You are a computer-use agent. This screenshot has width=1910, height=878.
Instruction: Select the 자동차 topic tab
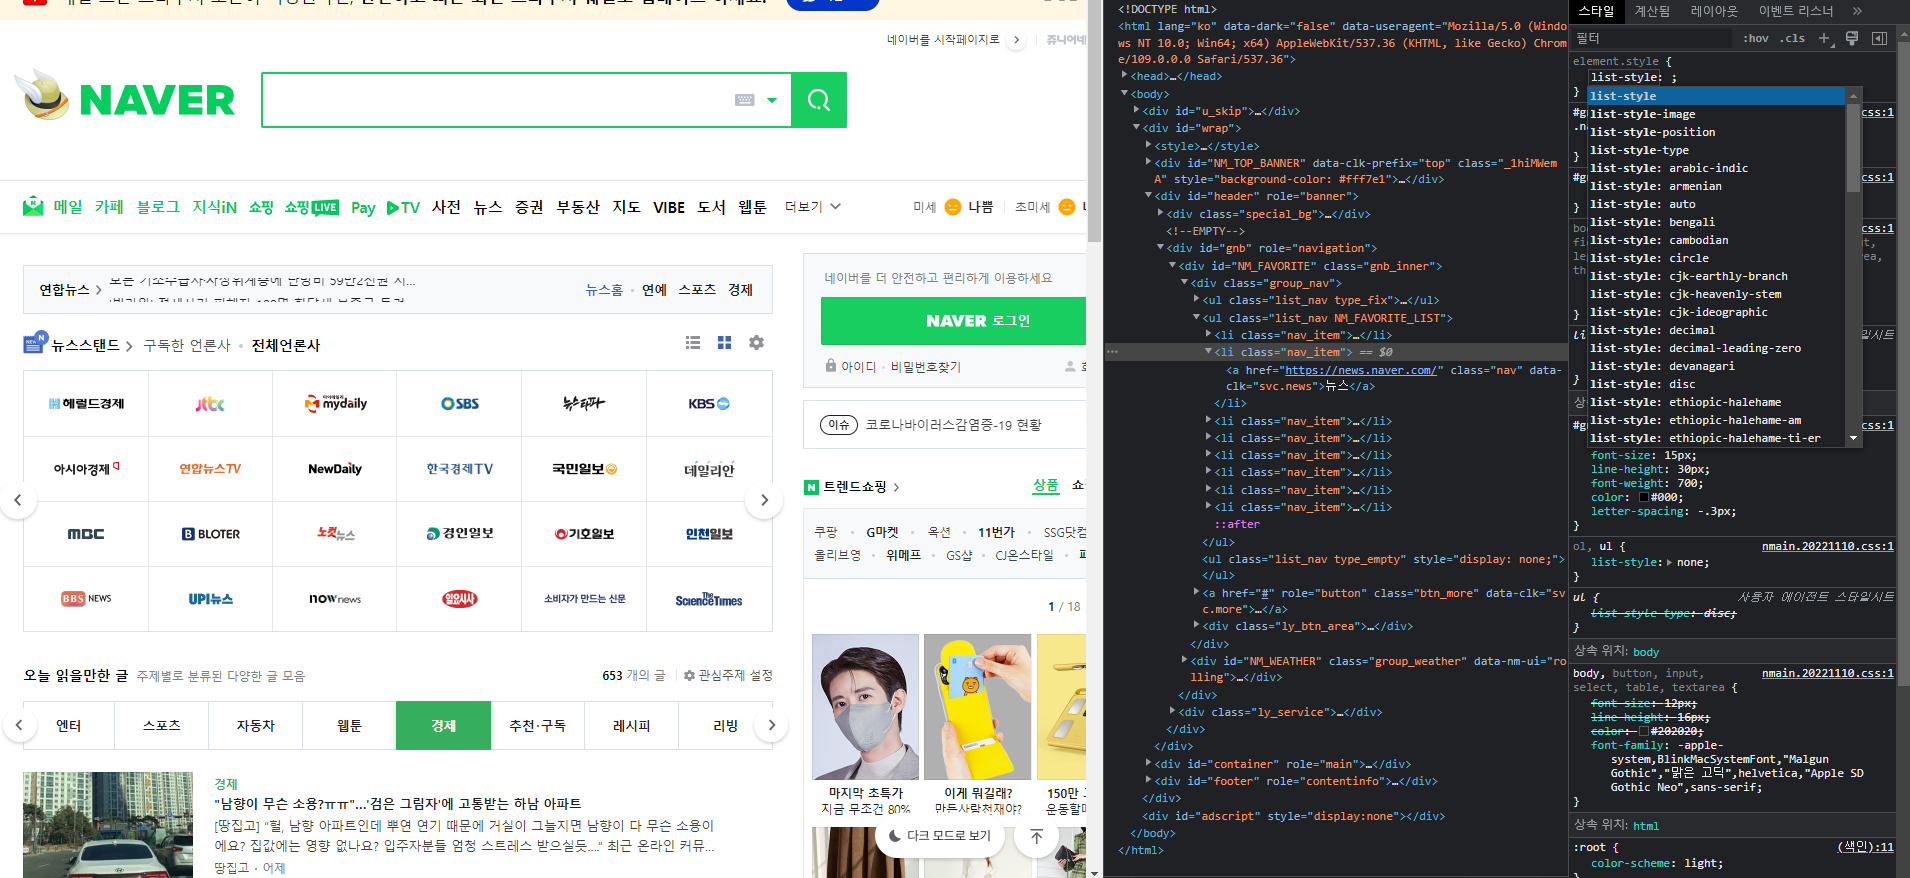coord(255,725)
